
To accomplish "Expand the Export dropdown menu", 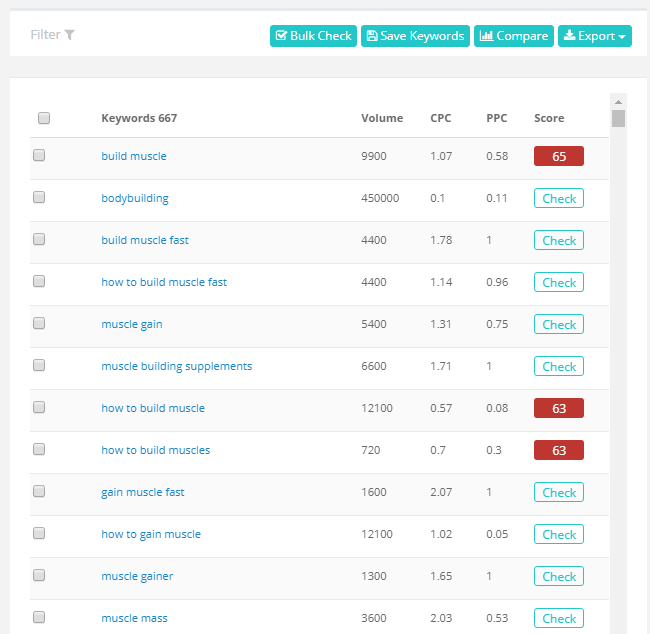I will 594,36.
